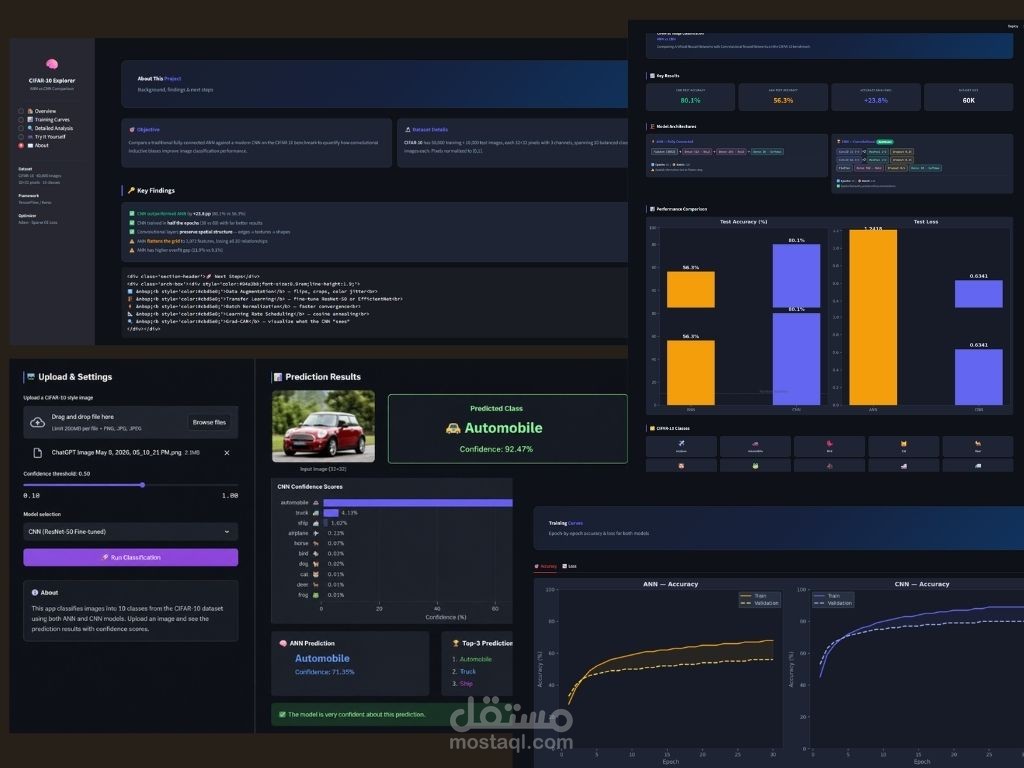Remove the uploaded PNG with the X icon

(227, 453)
